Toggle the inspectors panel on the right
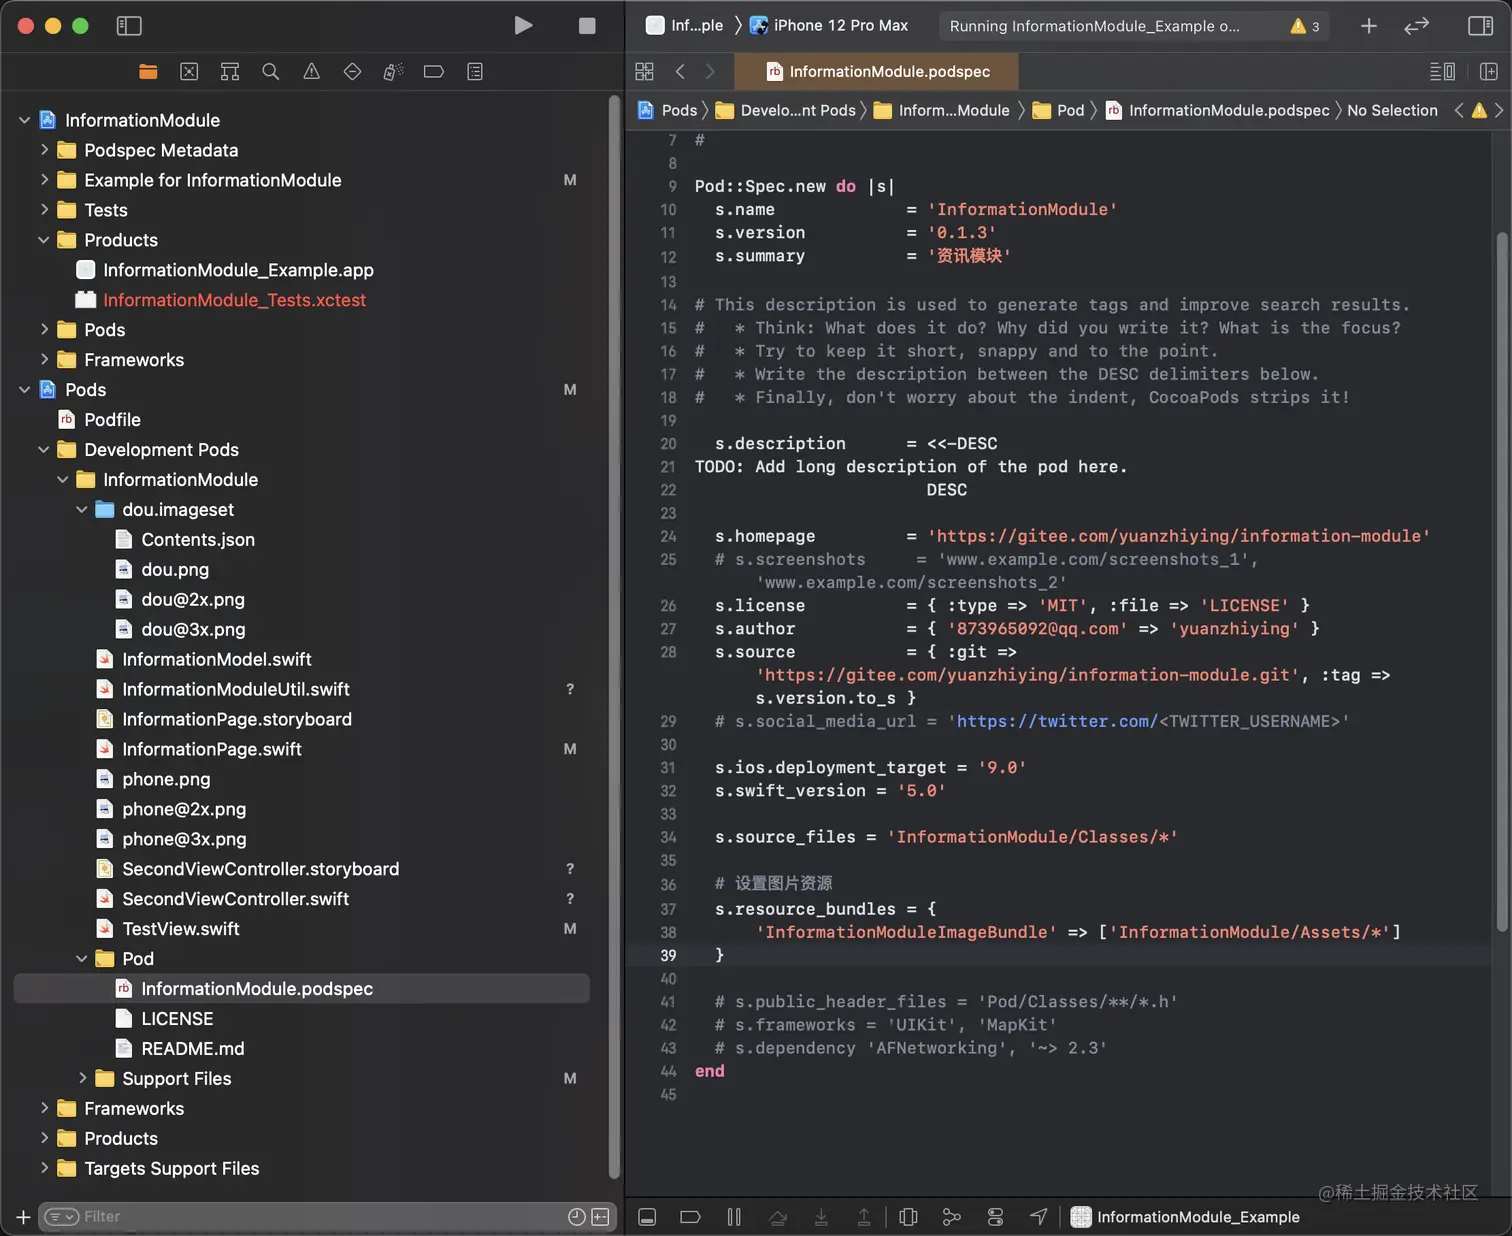 (x=1480, y=26)
